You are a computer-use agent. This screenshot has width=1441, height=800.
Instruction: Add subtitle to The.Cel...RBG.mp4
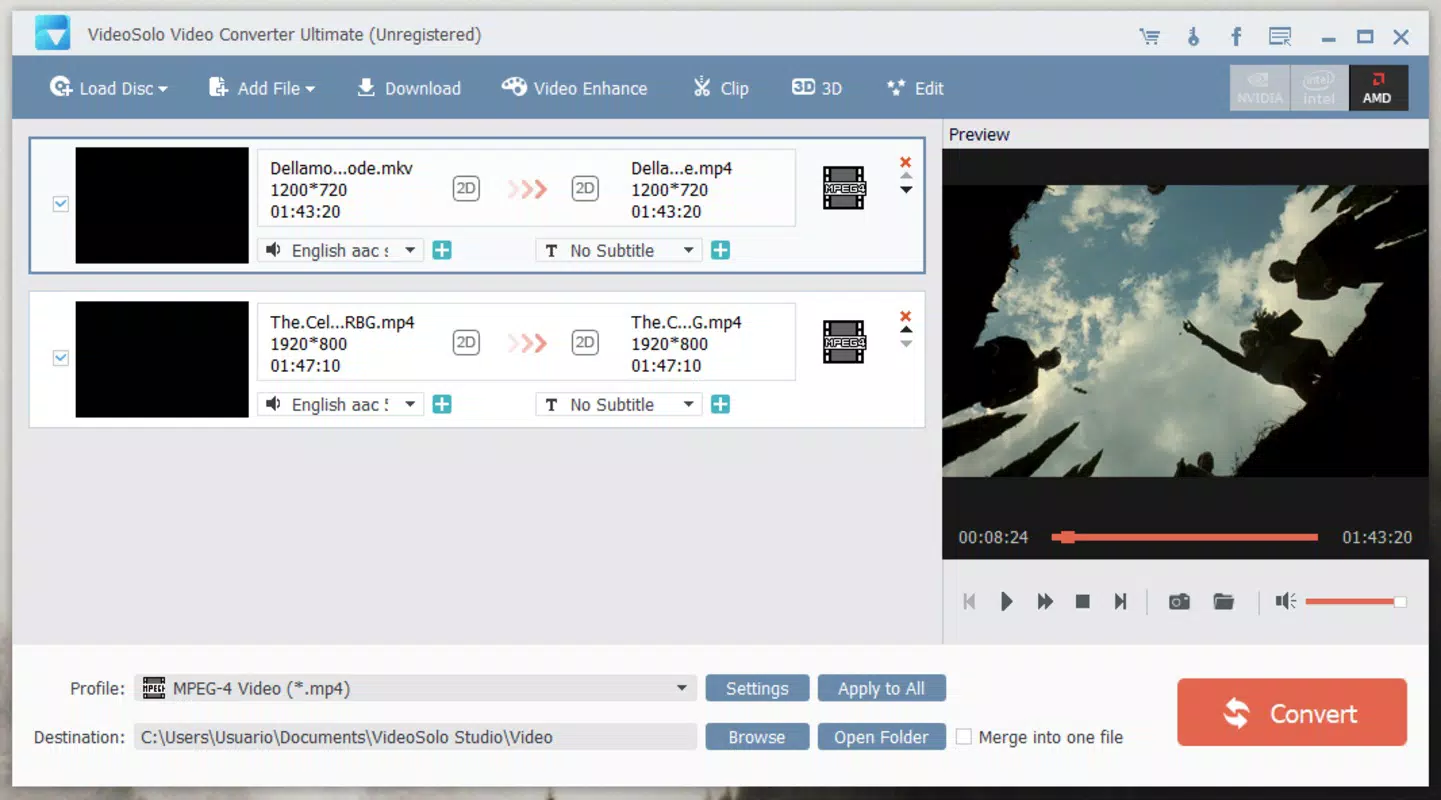720,404
